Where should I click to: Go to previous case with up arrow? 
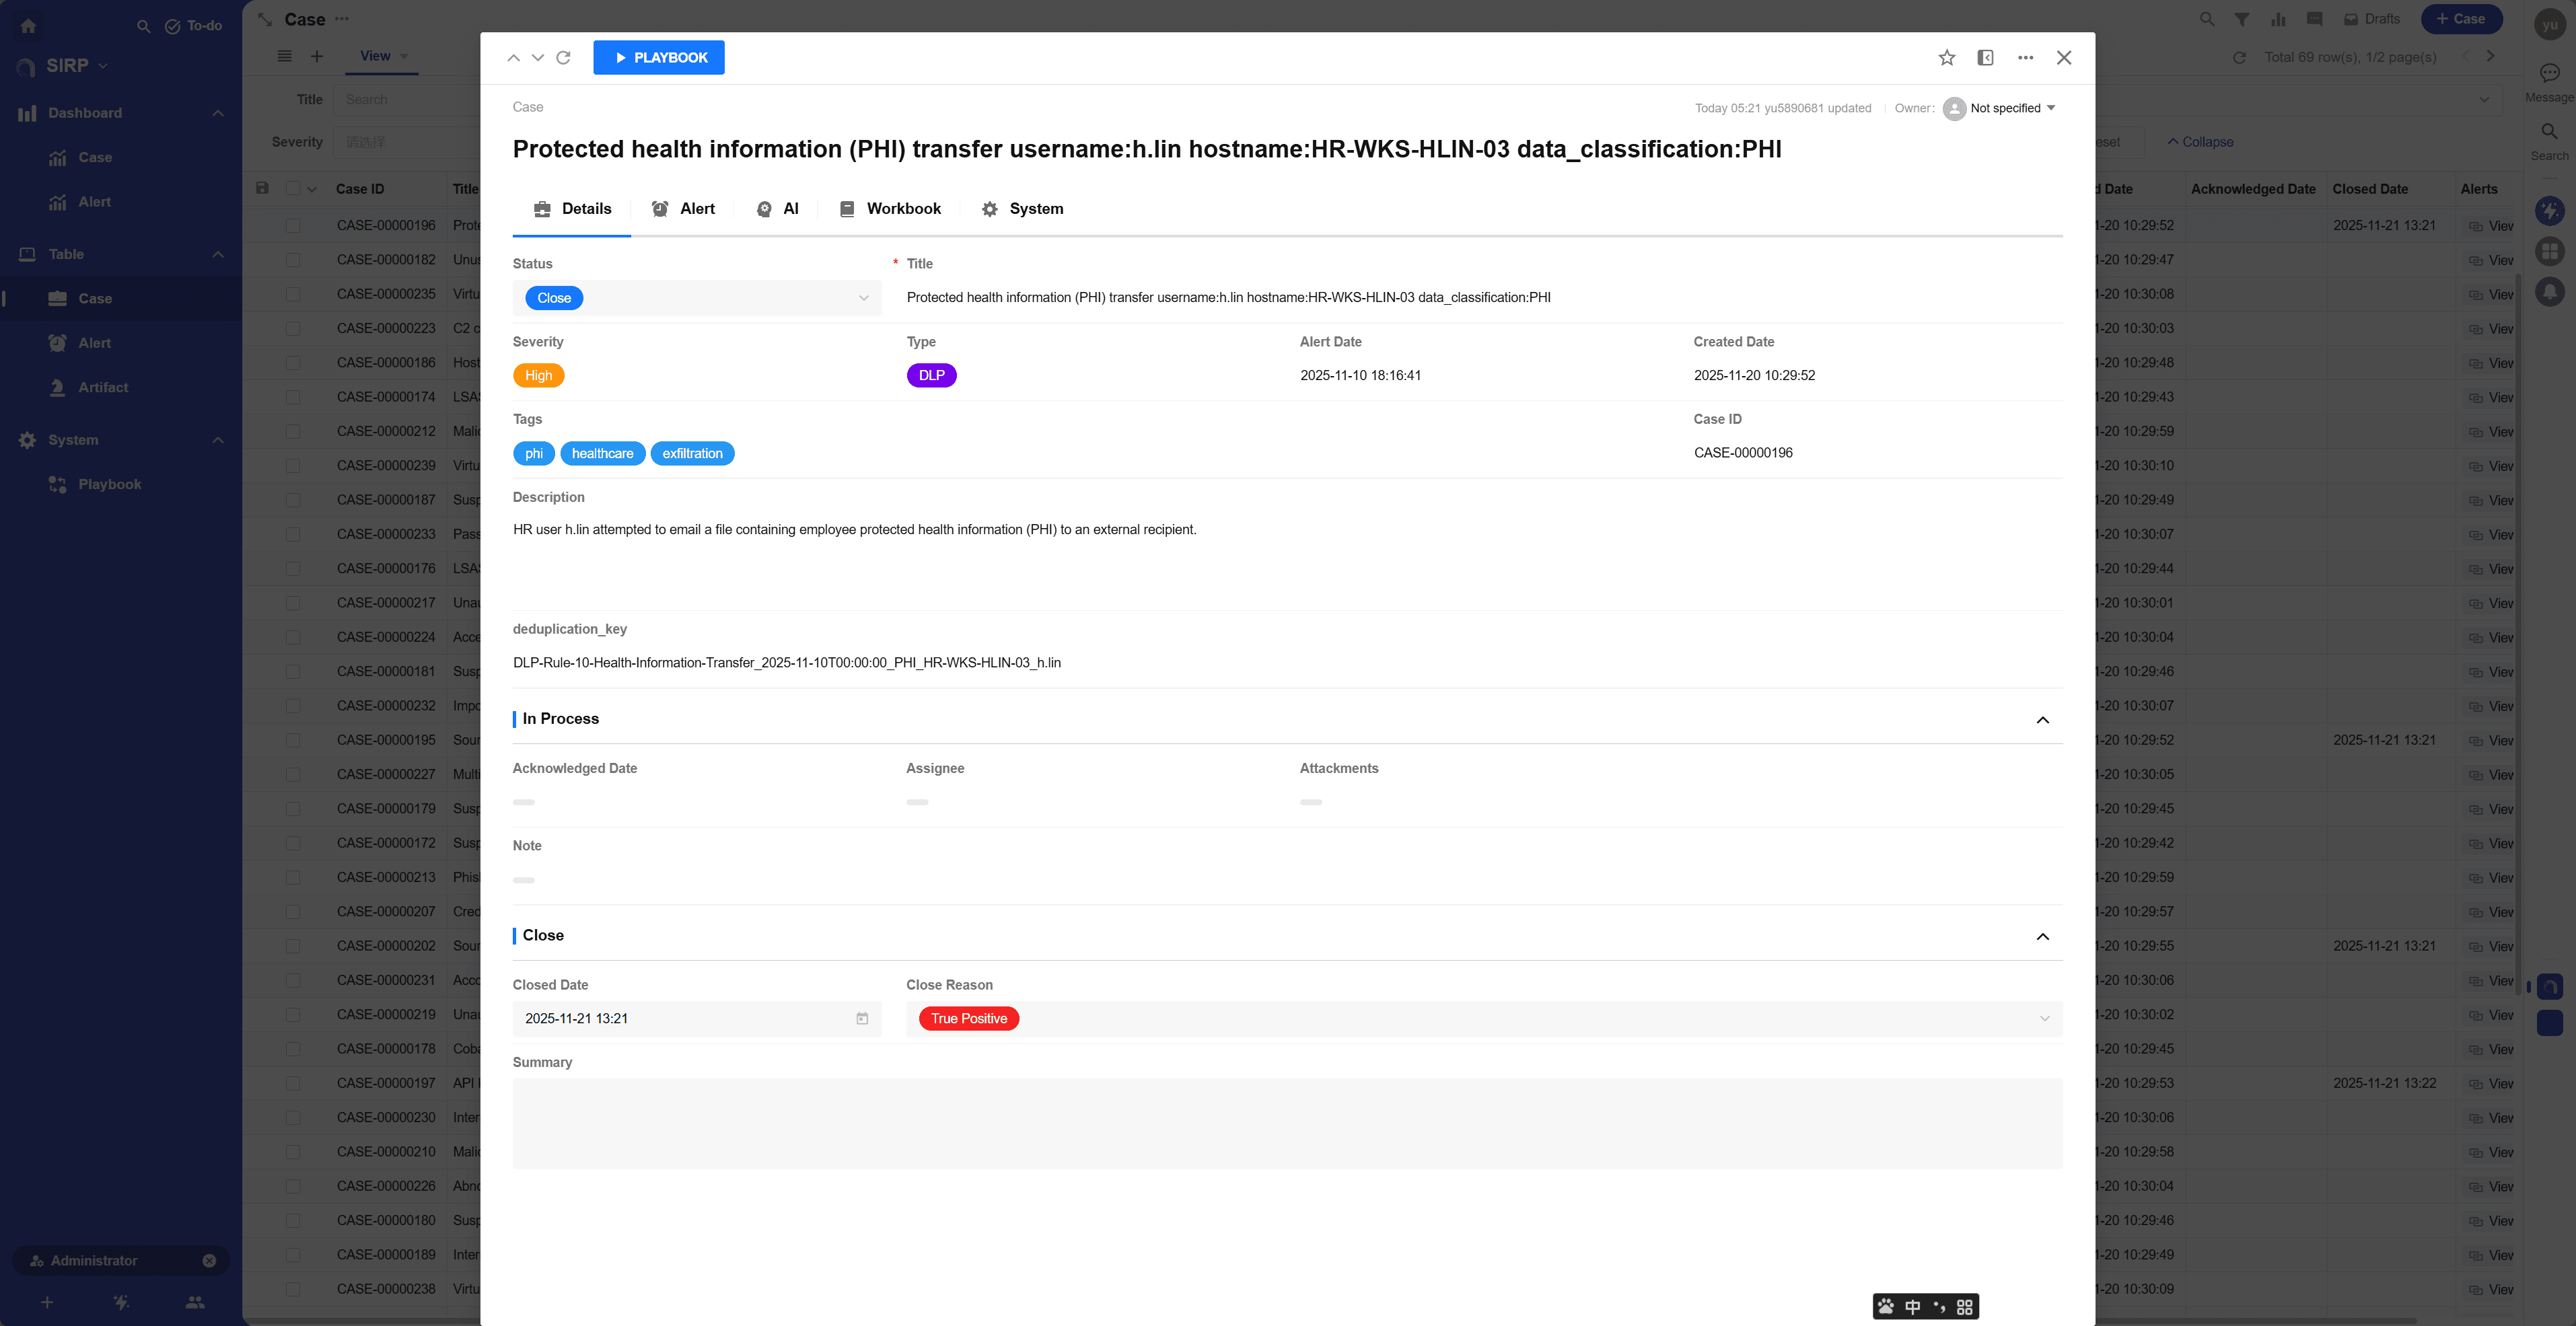point(513,58)
